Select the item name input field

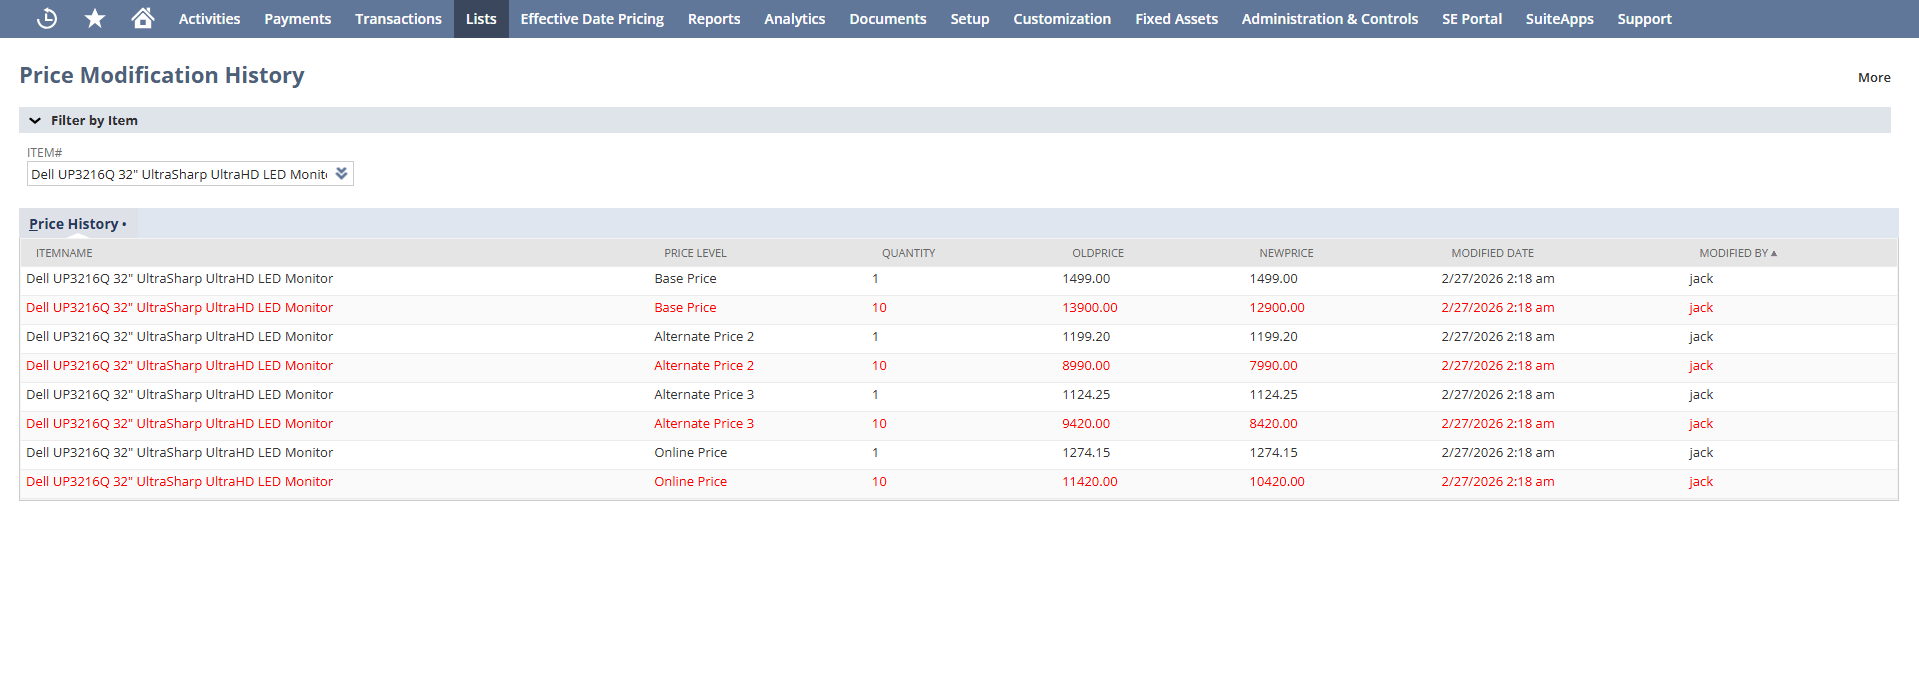179,174
